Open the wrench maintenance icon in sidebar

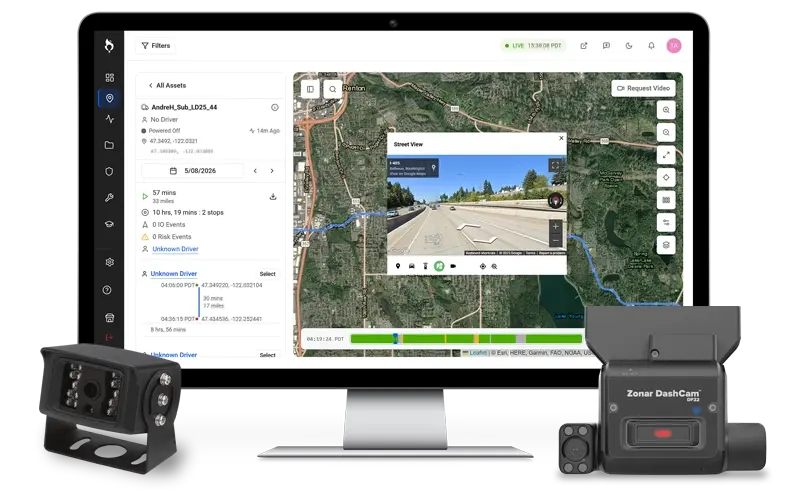[109, 197]
